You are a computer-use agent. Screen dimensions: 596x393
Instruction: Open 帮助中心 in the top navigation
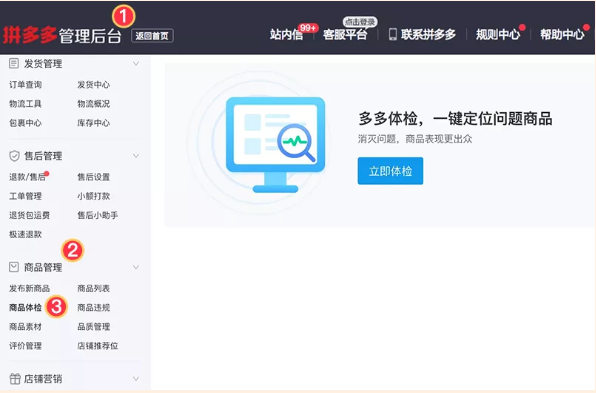pyautogui.click(x=562, y=35)
